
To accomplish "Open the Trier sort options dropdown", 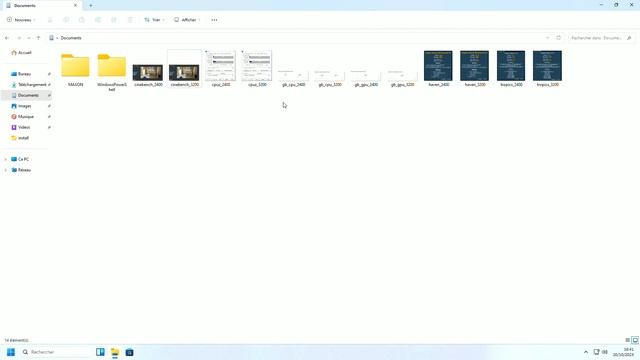I will pos(154,20).
